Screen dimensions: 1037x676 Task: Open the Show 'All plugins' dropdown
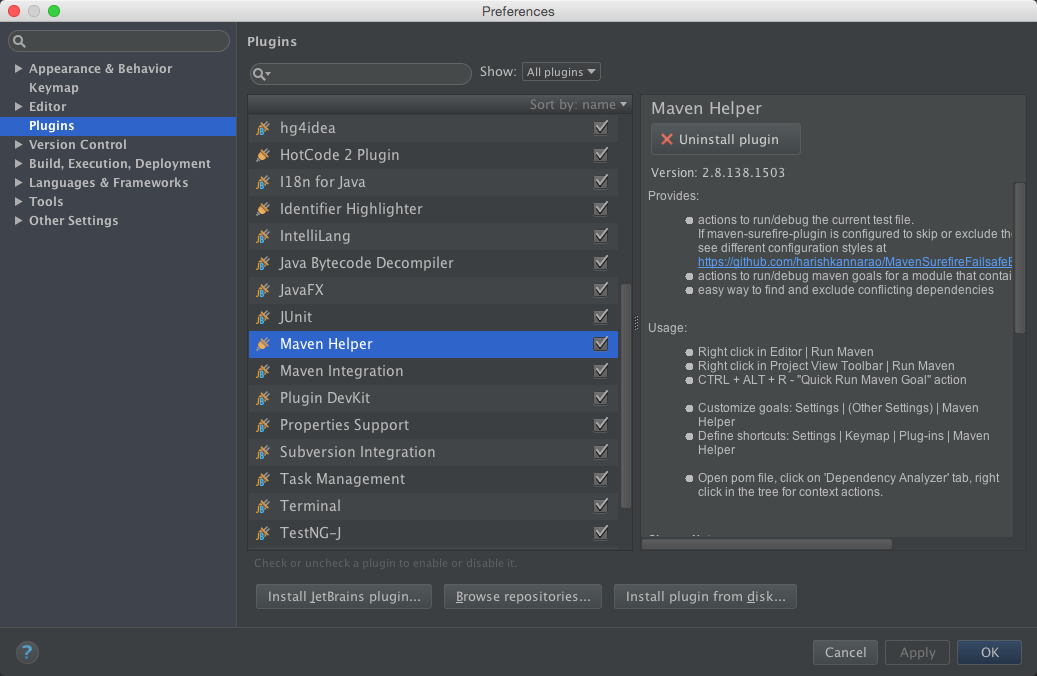[561, 71]
